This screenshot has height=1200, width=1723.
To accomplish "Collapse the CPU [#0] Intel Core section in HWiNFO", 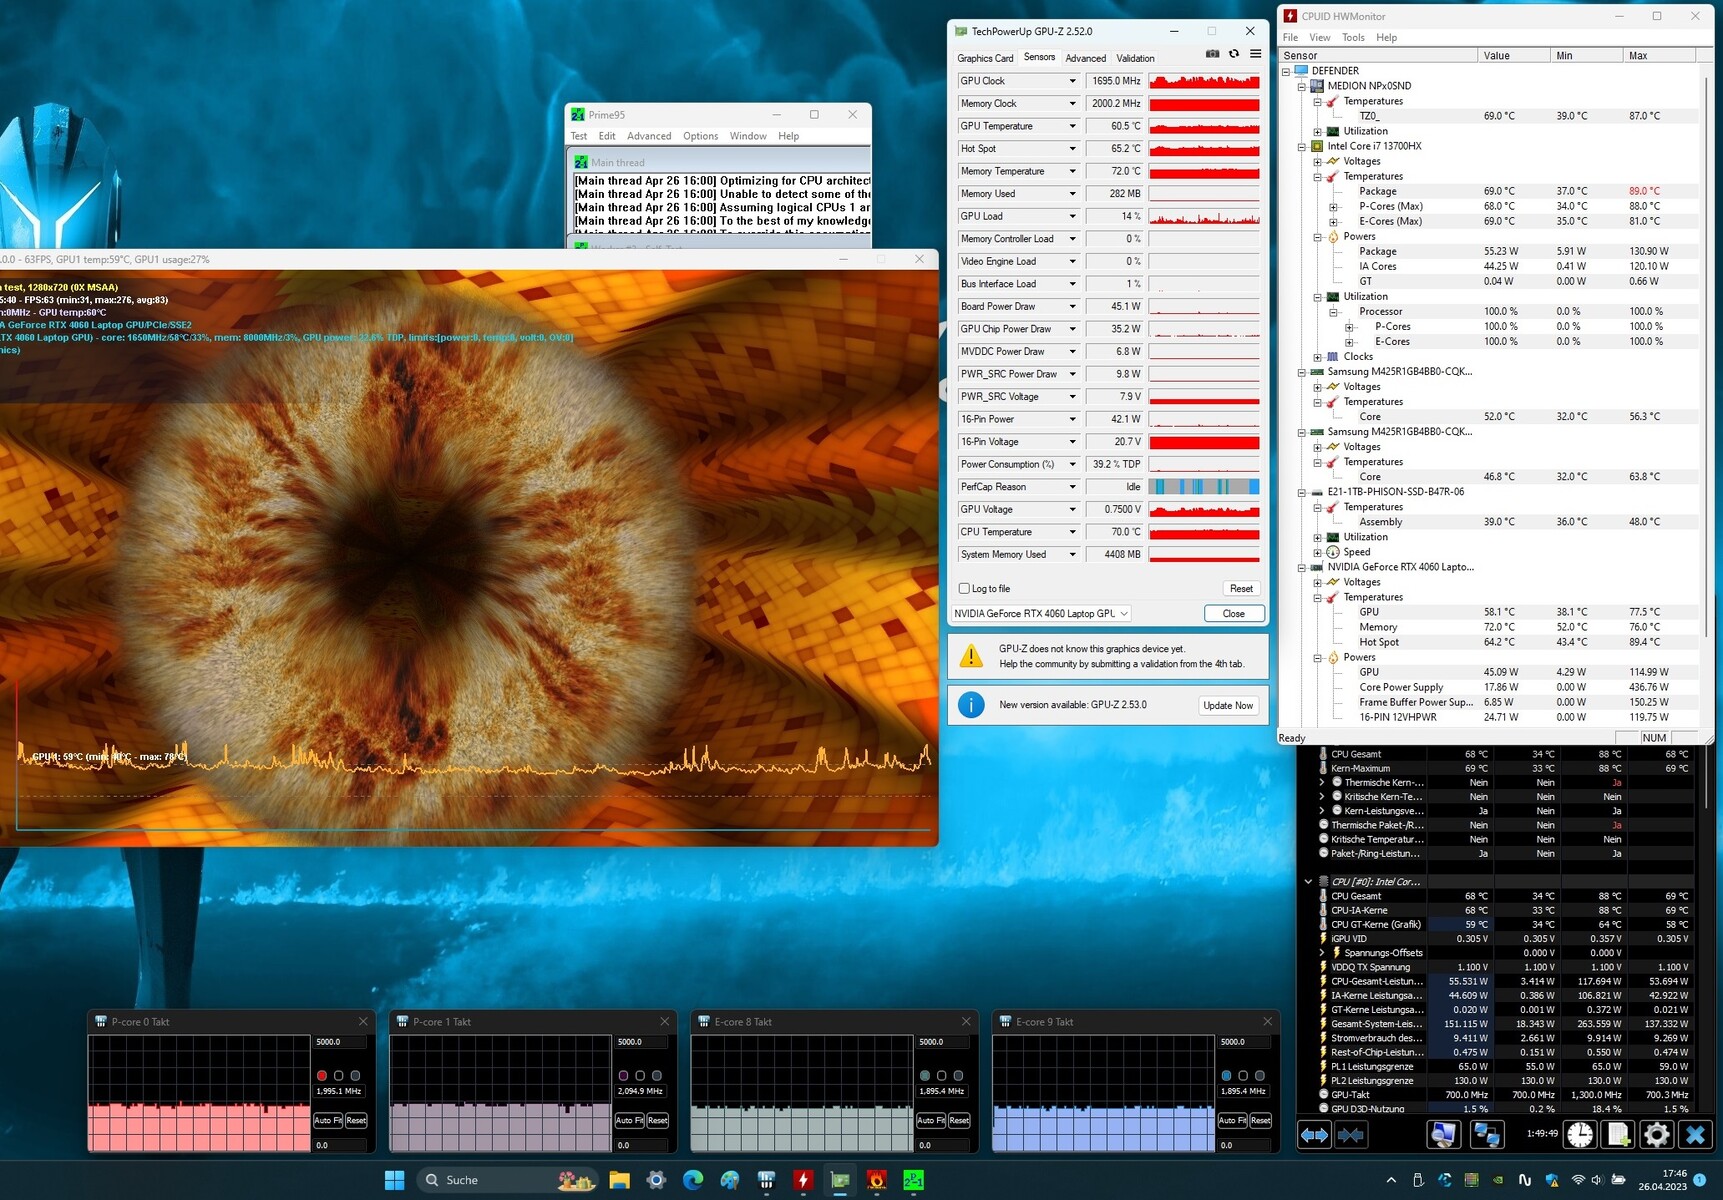I will click(1308, 882).
